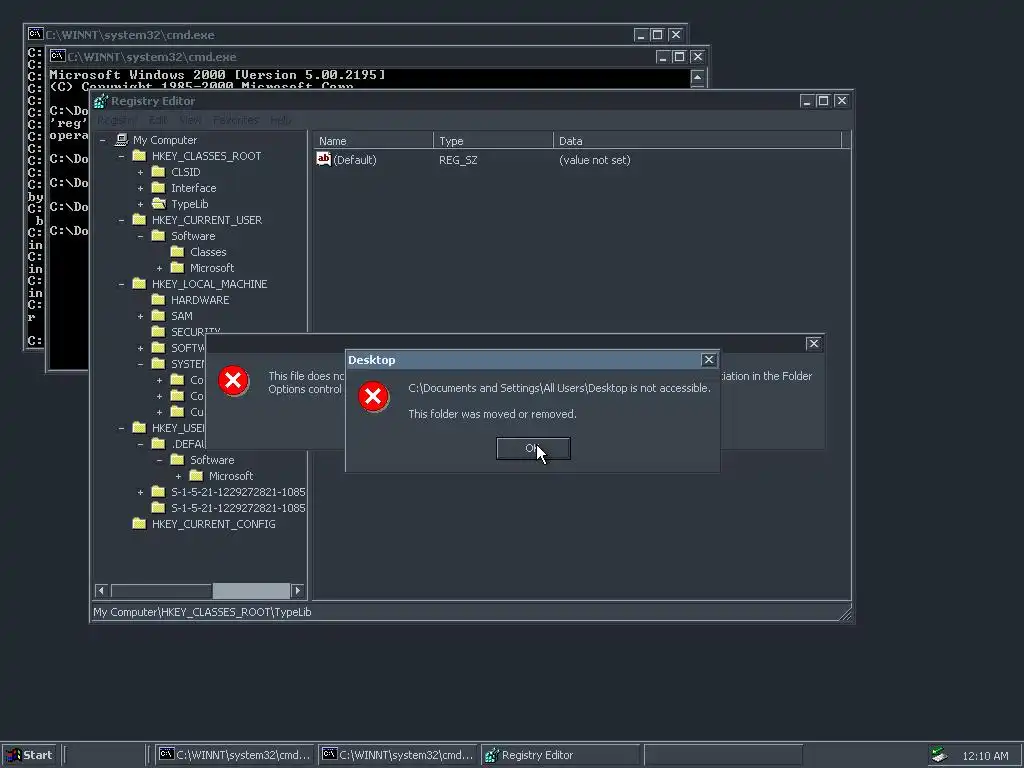Click icon of front cmd.exe window title bar
Screen dimensions: 1024x768
57,57
